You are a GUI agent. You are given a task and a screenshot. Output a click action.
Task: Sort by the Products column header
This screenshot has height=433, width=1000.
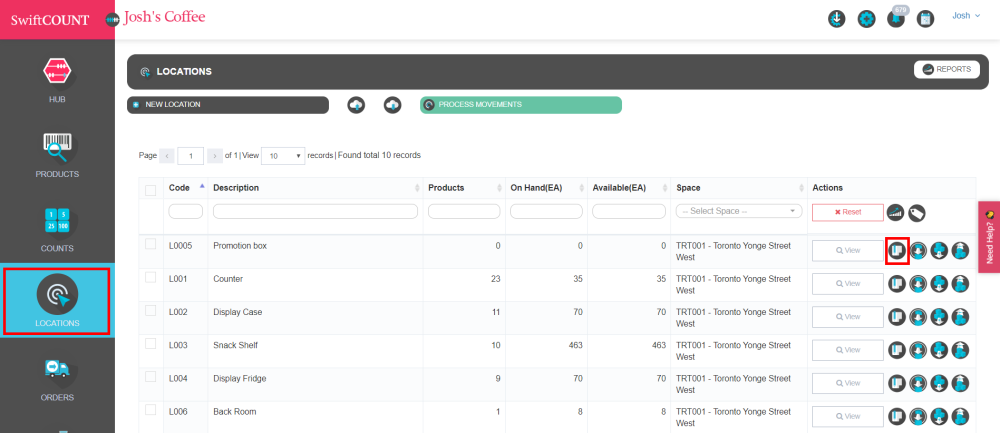pos(464,187)
